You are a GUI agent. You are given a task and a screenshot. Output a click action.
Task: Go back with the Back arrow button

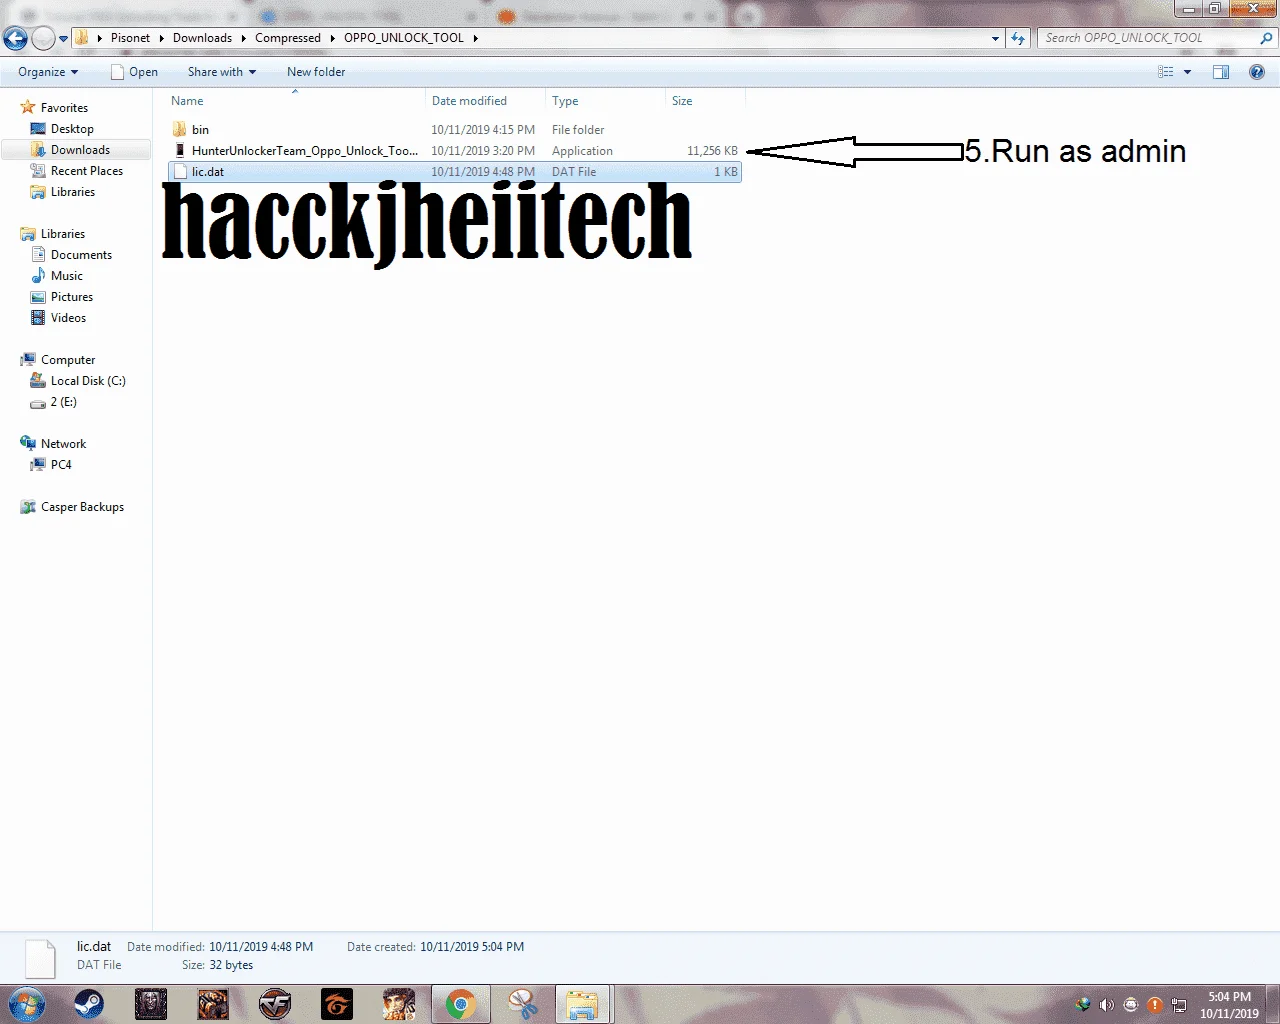pos(15,39)
